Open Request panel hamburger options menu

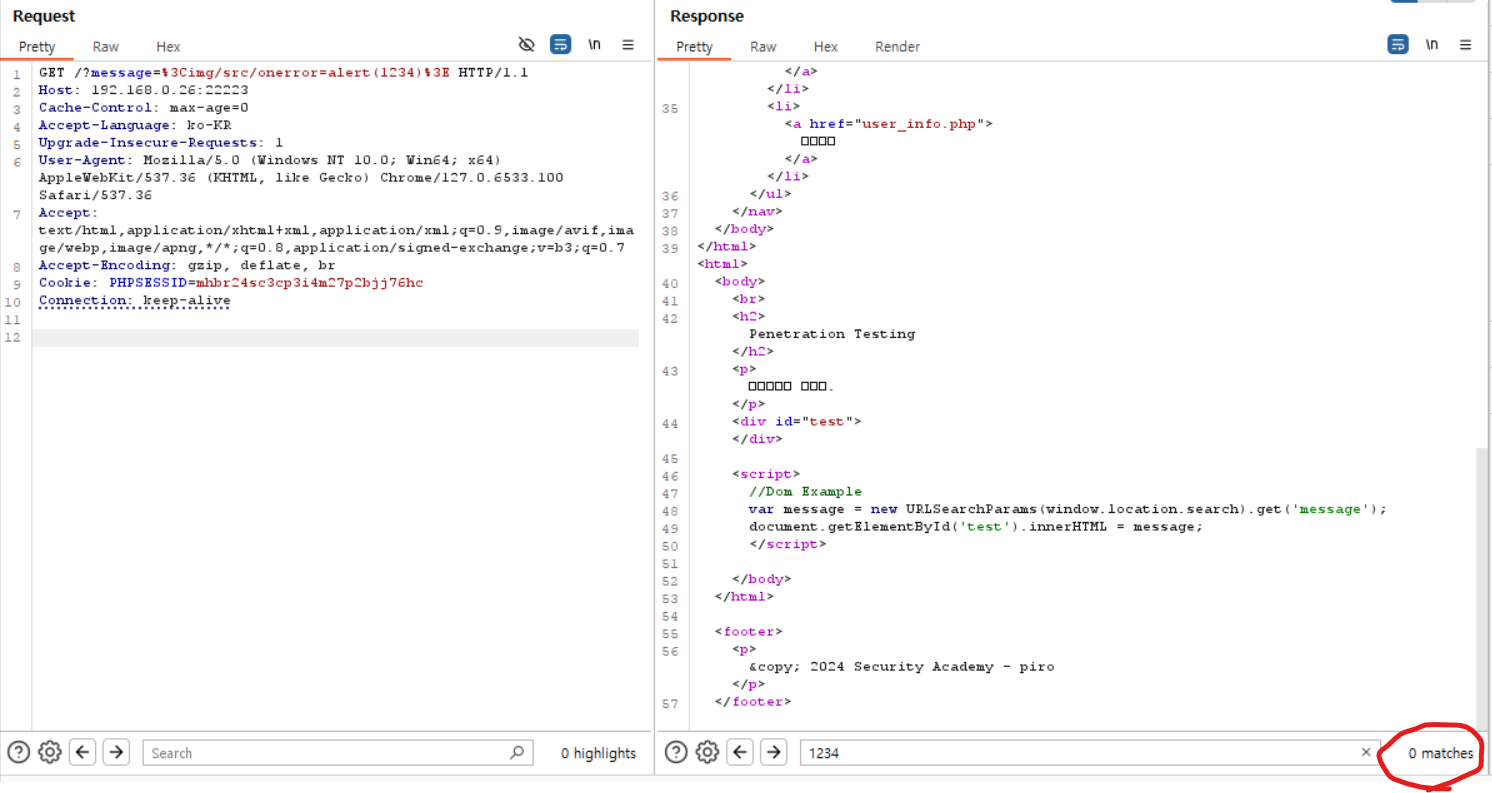(628, 44)
